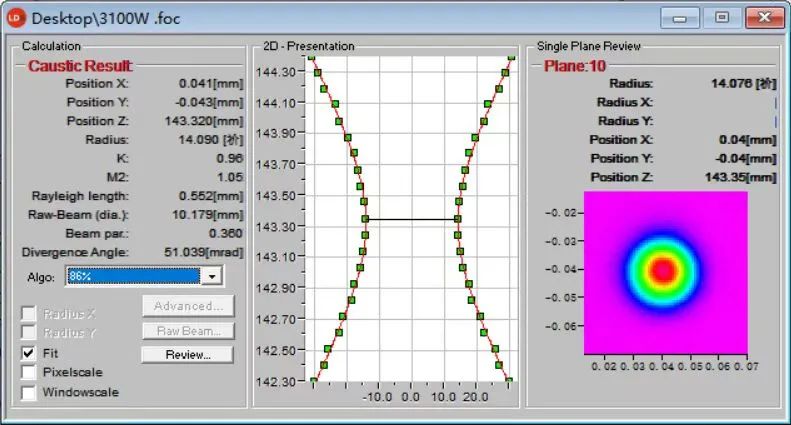This screenshot has height=425, width=791.
Task: Uncheck the Fit checkbox
Action: tap(29, 354)
